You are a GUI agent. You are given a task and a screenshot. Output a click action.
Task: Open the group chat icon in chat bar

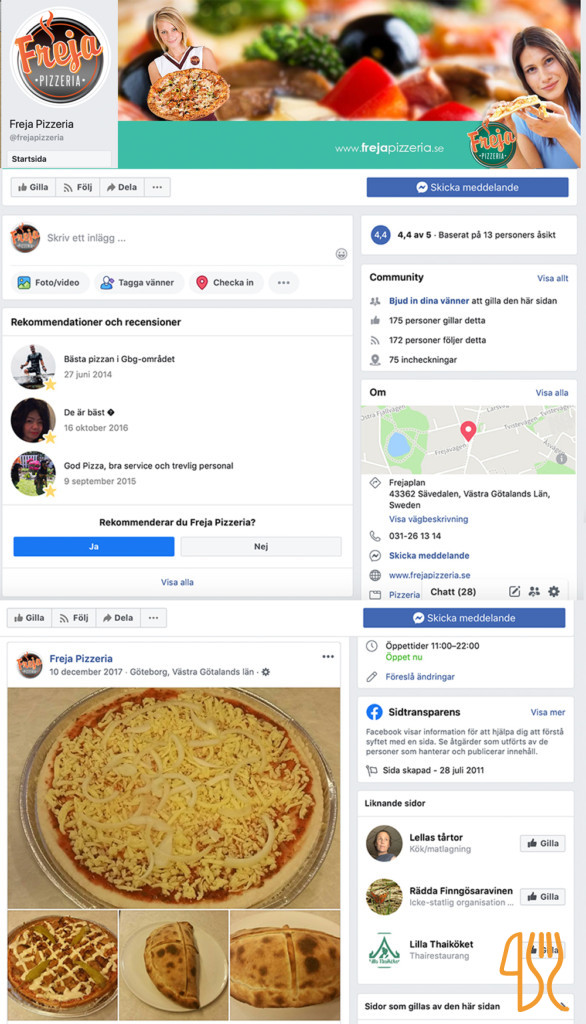[534, 591]
